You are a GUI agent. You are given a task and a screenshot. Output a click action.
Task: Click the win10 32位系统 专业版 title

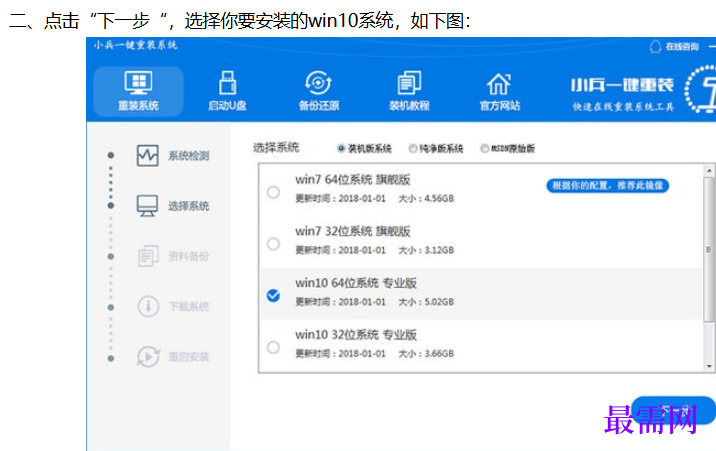click(356, 335)
